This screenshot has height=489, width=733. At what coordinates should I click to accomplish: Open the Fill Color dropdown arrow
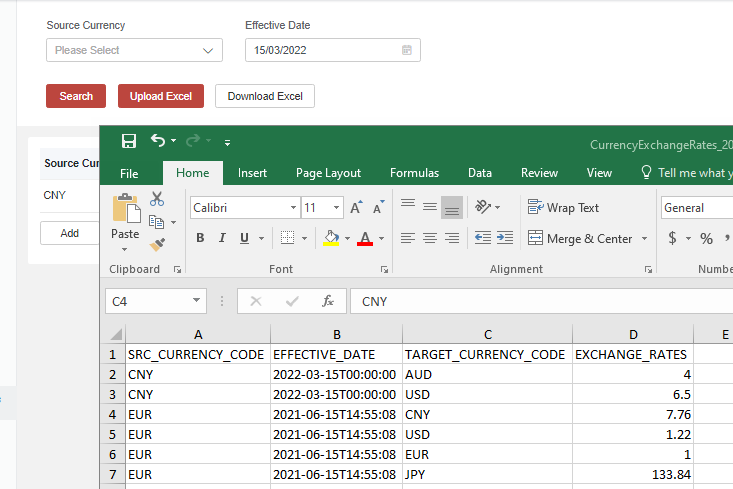[x=347, y=238]
